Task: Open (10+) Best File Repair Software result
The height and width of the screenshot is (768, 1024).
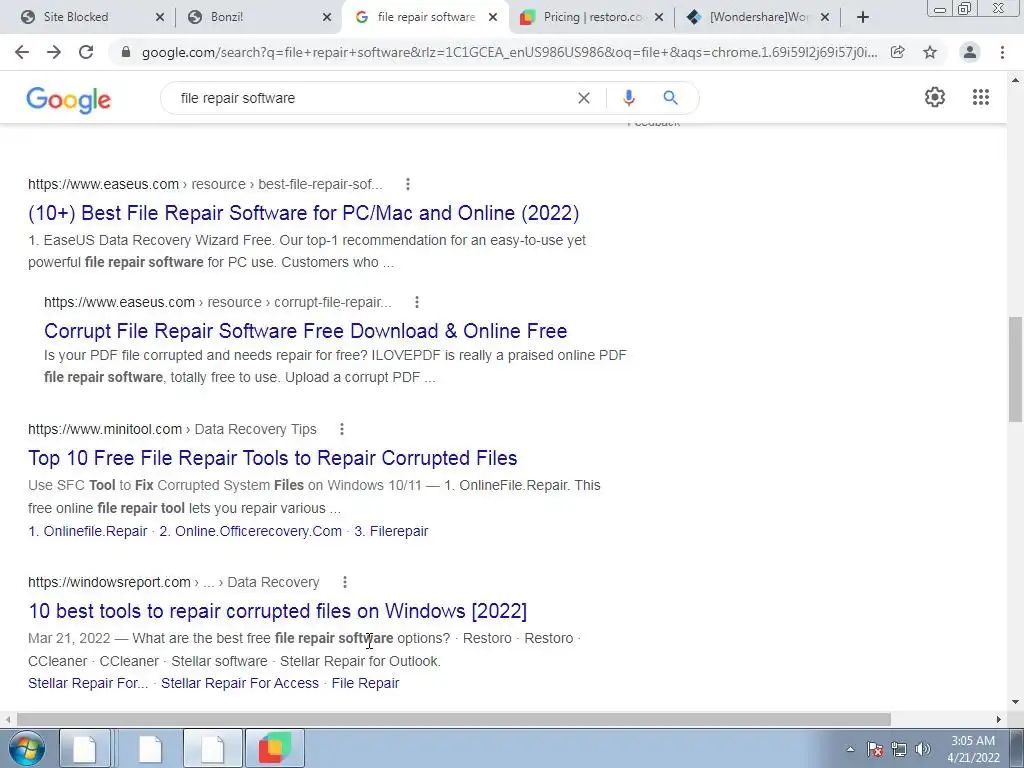Action: click(304, 213)
